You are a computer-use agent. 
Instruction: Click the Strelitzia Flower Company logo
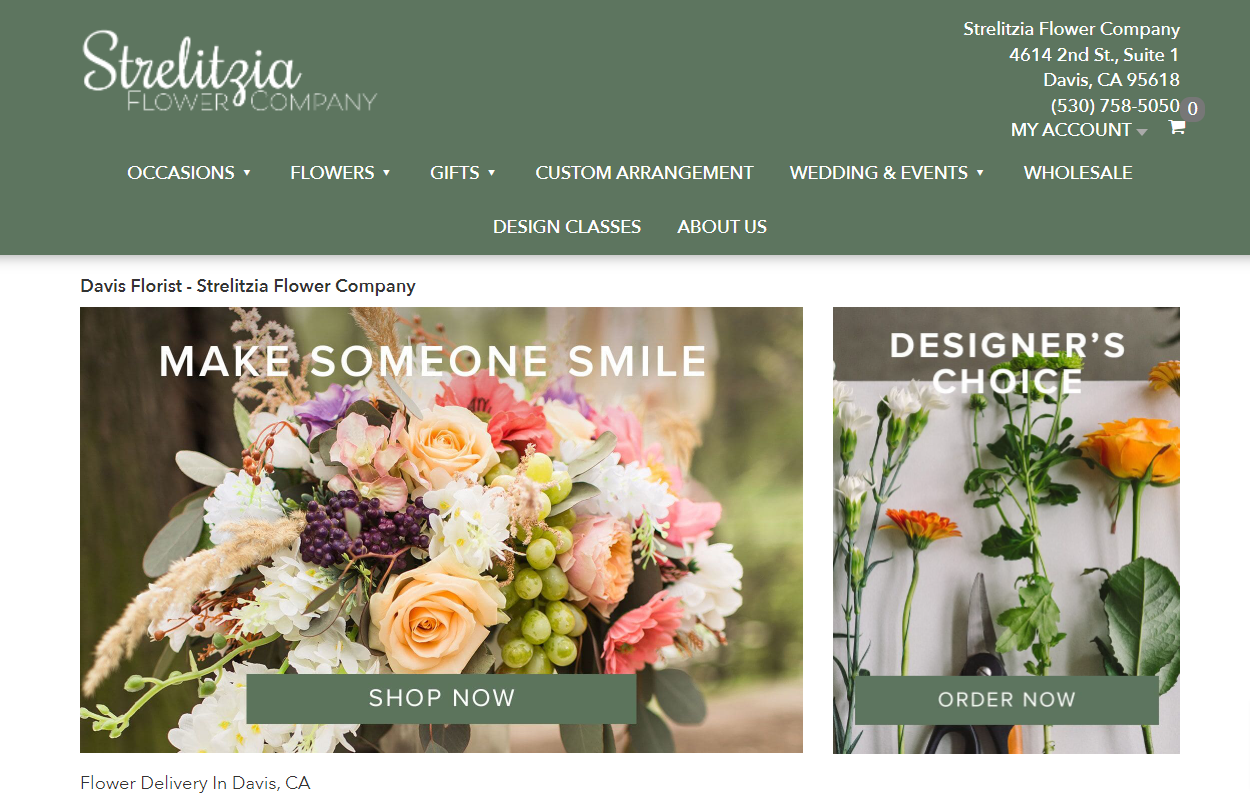(x=230, y=70)
